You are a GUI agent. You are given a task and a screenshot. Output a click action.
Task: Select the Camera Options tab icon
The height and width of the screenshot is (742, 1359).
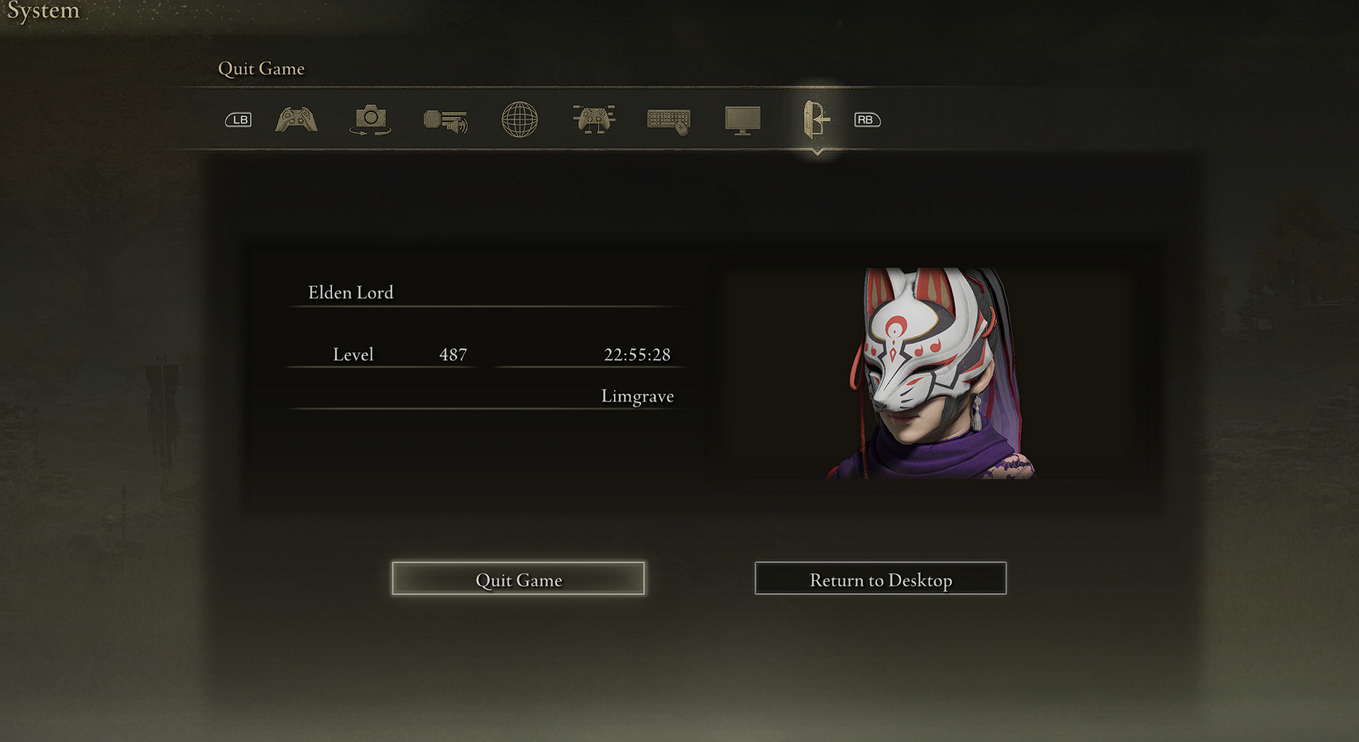point(370,120)
